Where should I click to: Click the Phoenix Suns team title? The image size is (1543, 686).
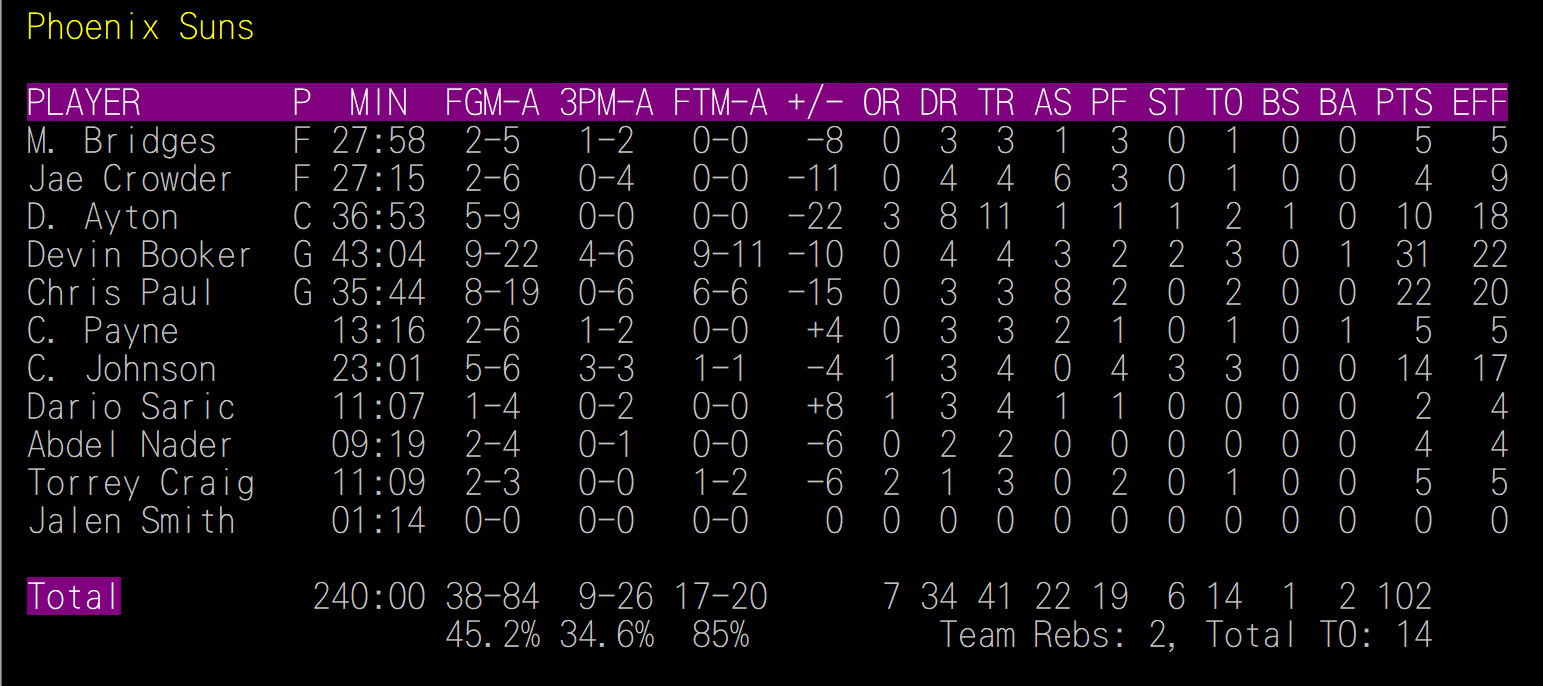[141, 27]
